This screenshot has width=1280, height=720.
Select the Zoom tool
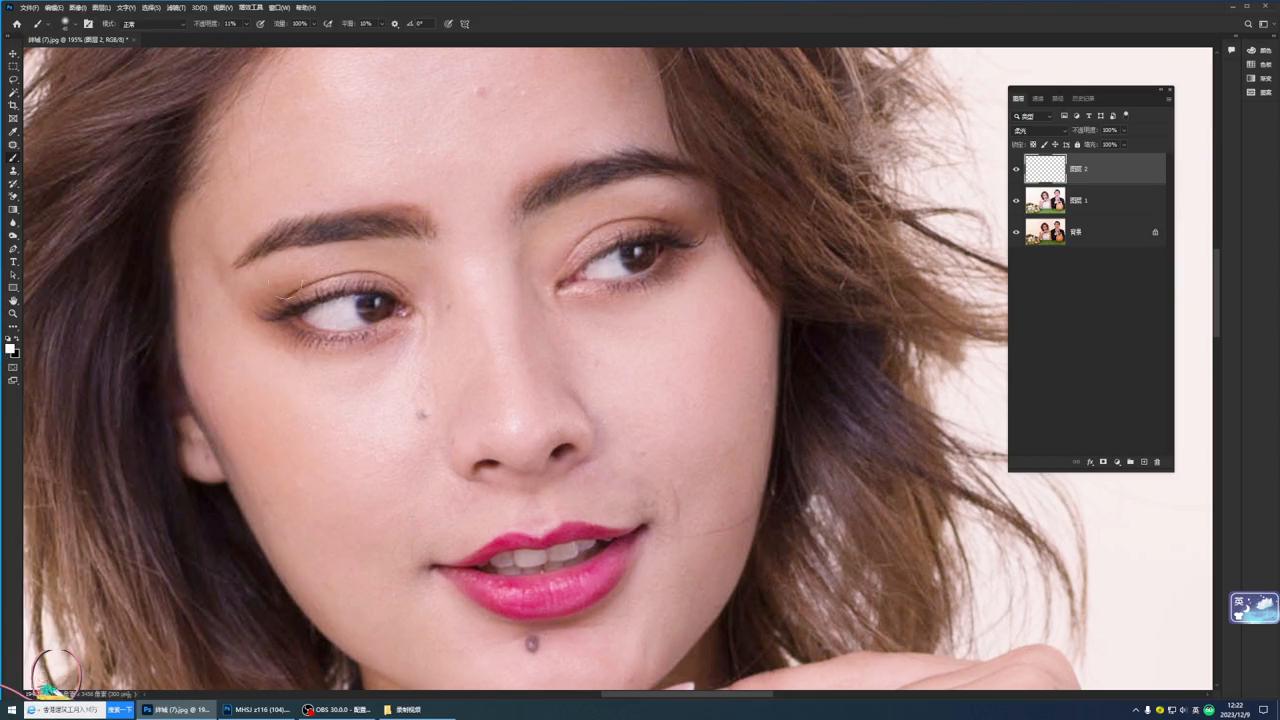[13, 314]
